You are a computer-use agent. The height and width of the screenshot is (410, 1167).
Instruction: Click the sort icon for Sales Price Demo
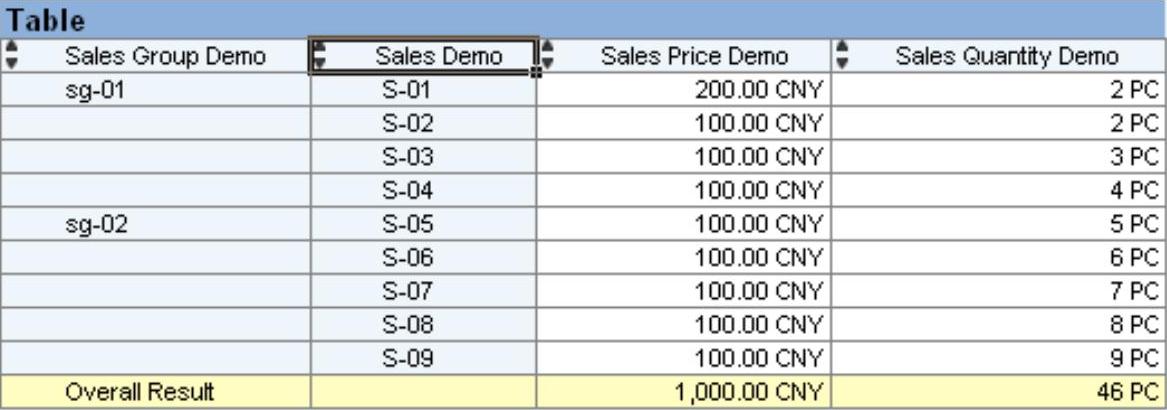(547, 56)
